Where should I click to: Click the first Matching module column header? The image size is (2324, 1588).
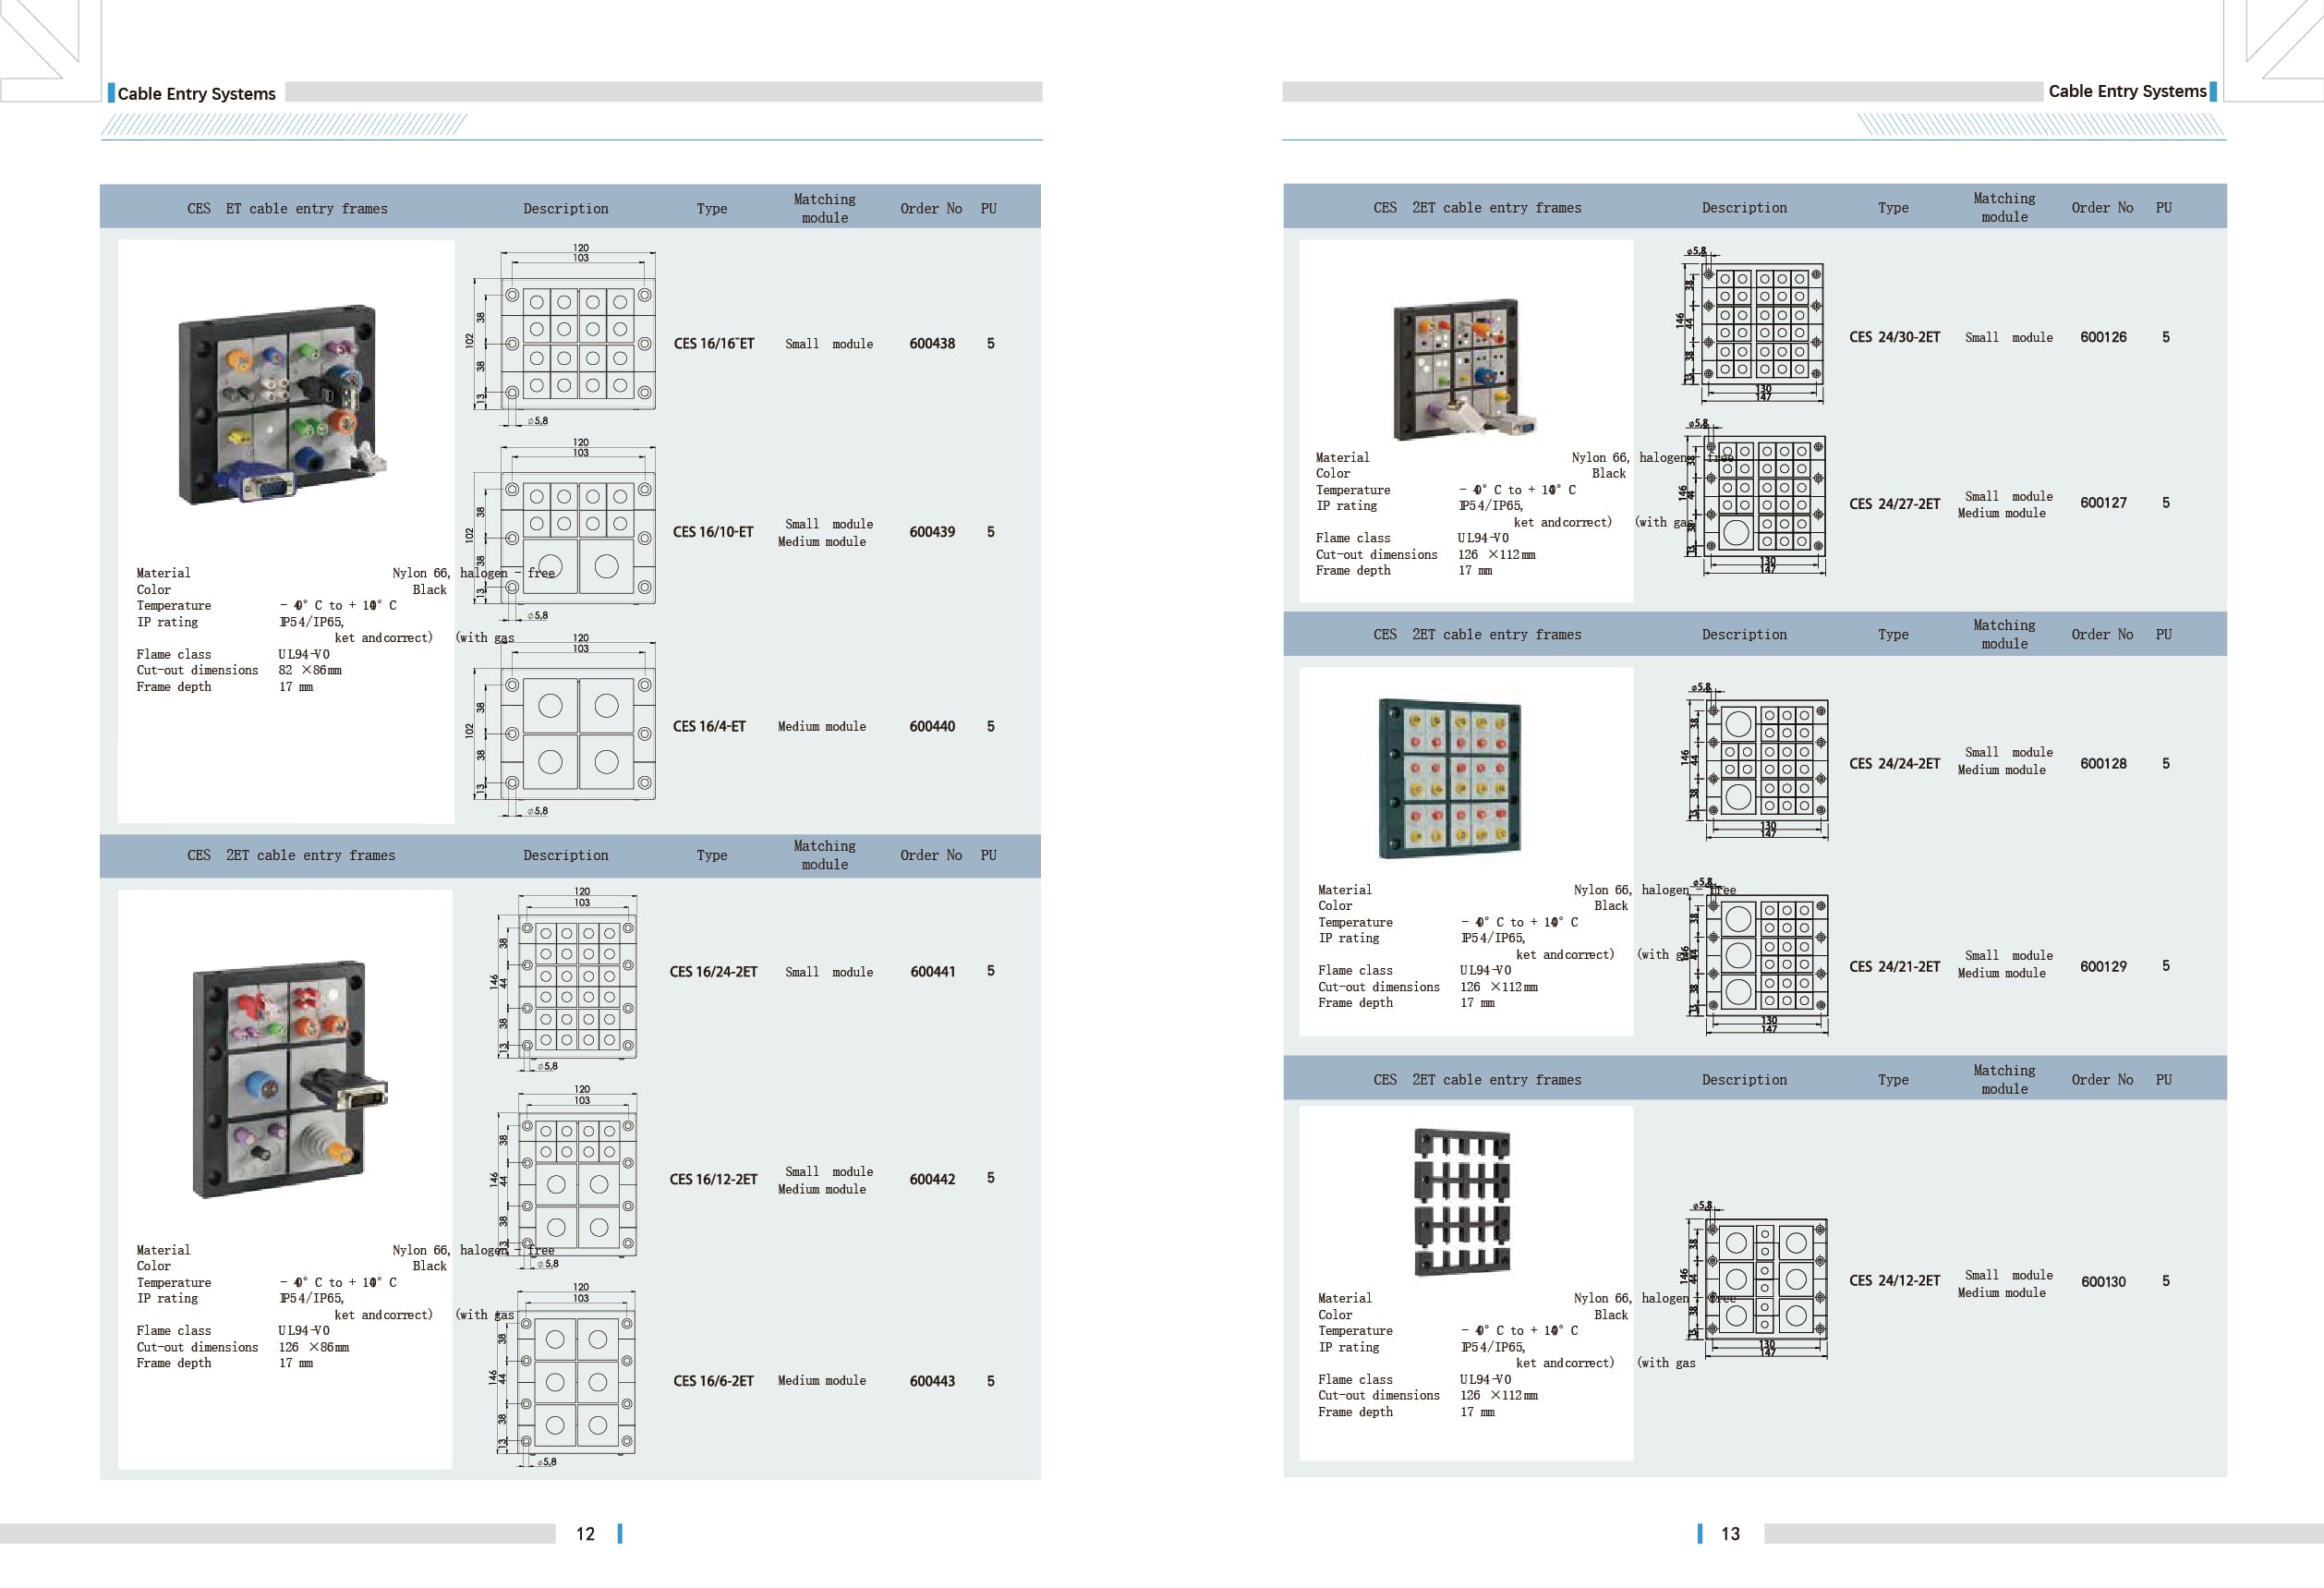[x=824, y=208]
